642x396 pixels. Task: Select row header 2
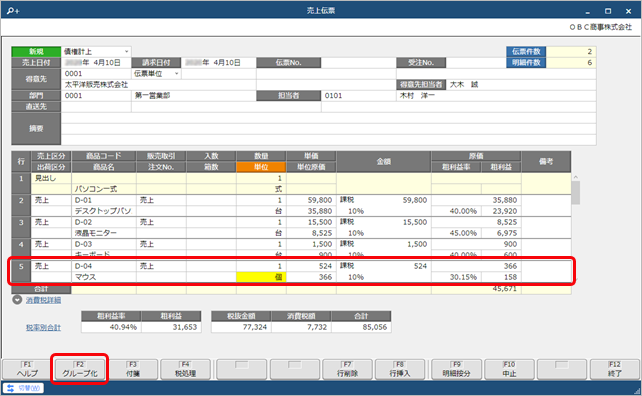(21, 206)
